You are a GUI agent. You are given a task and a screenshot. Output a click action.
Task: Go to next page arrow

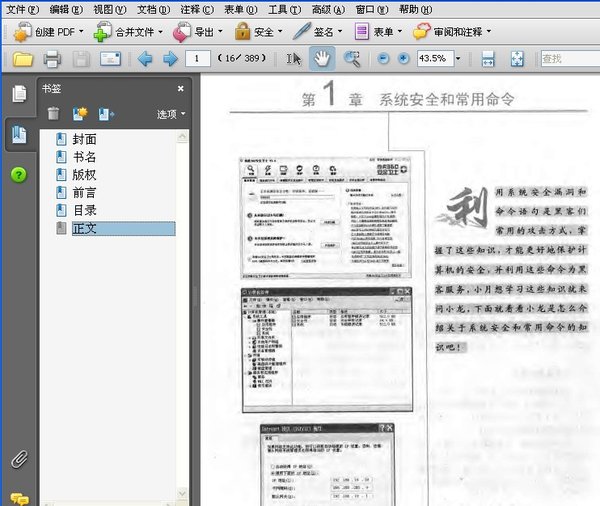[x=170, y=59]
